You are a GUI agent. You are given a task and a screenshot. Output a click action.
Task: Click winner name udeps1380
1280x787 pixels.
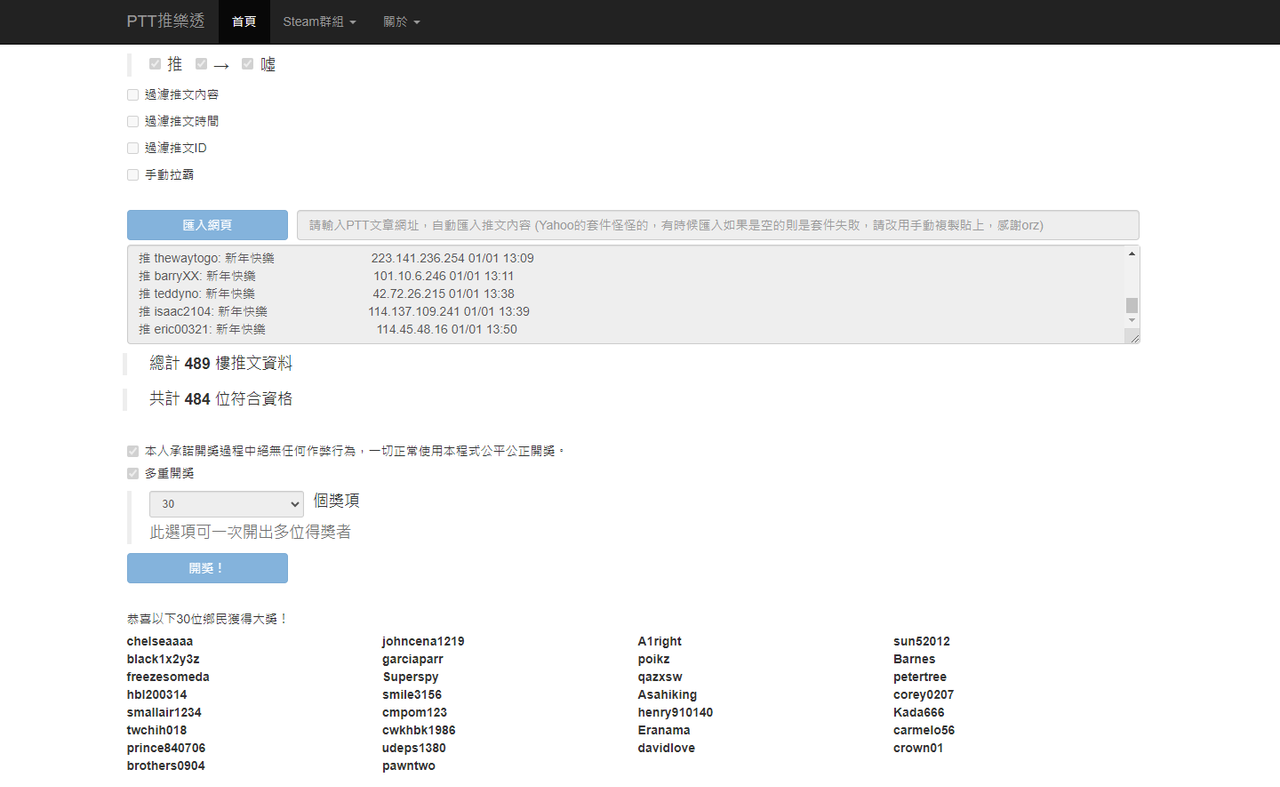tap(414, 748)
